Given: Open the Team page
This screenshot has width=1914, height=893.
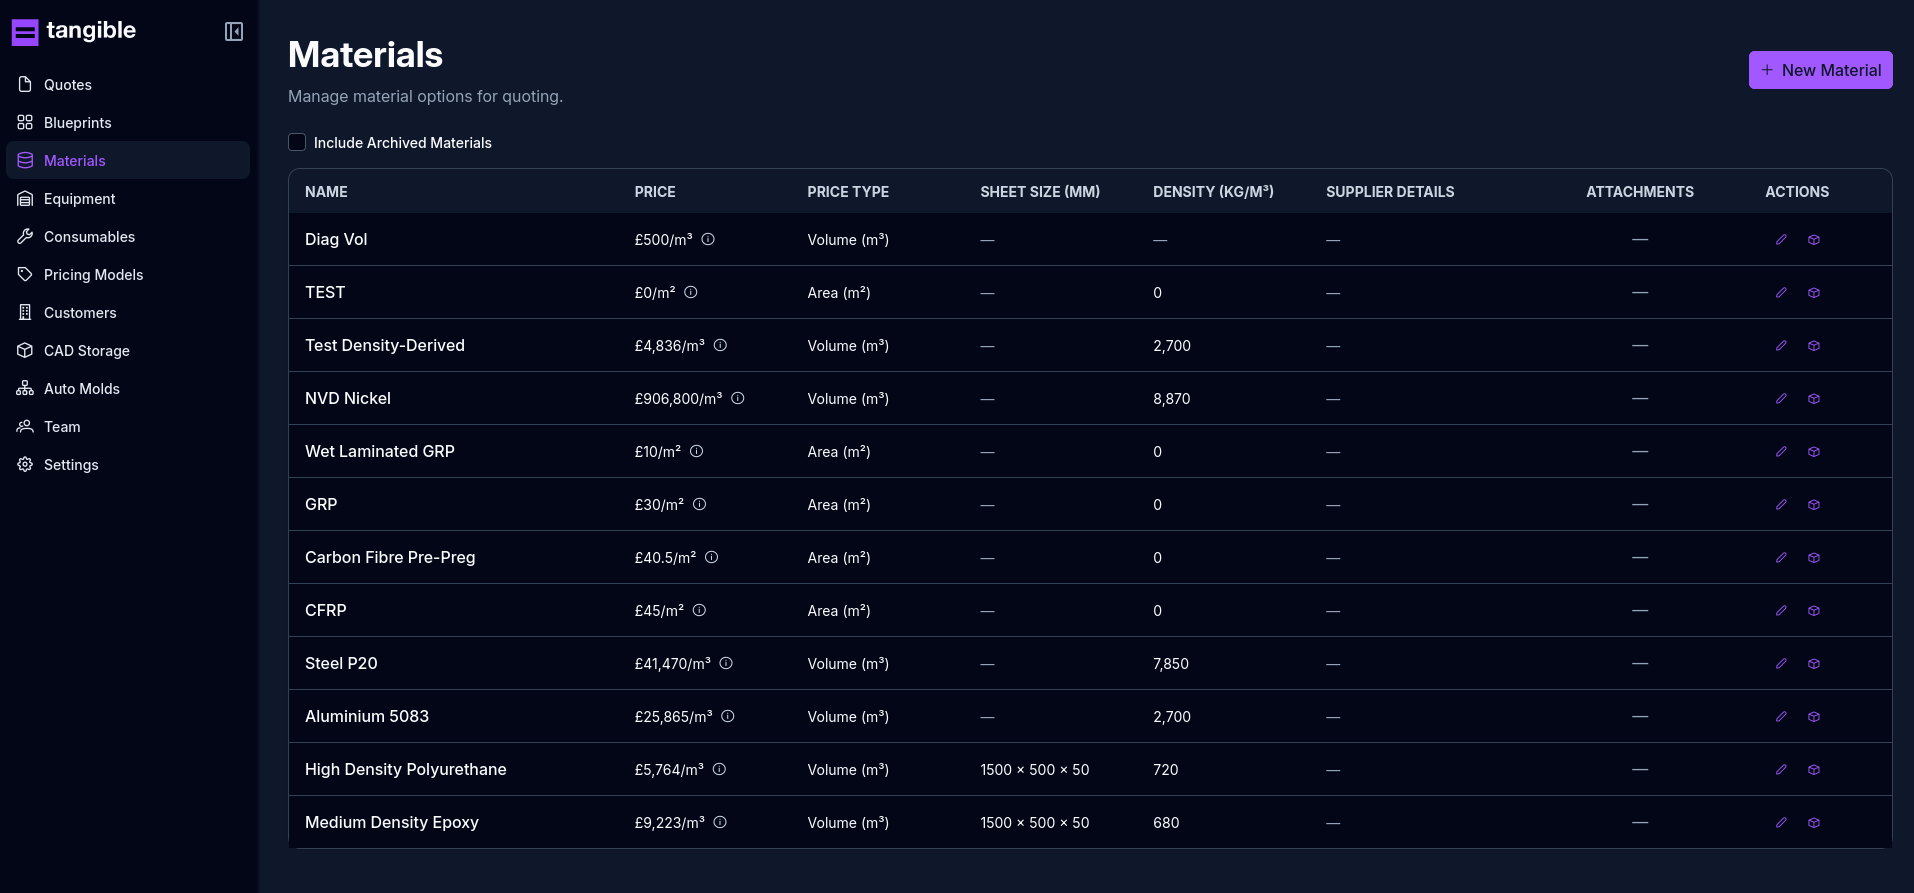Looking at the screenshot, I should (x=128, y=427).
